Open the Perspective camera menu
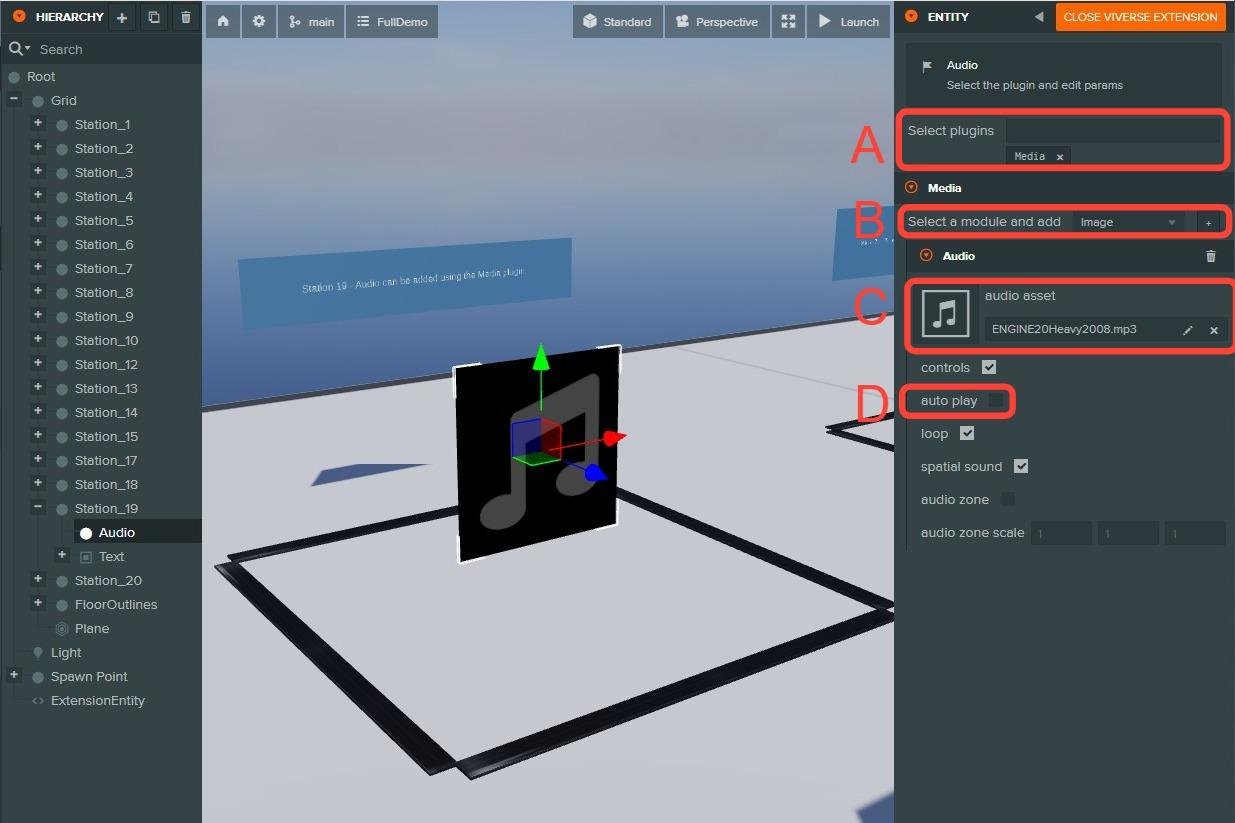Viewport: 1235px width, 823px height. coord(717,21)
